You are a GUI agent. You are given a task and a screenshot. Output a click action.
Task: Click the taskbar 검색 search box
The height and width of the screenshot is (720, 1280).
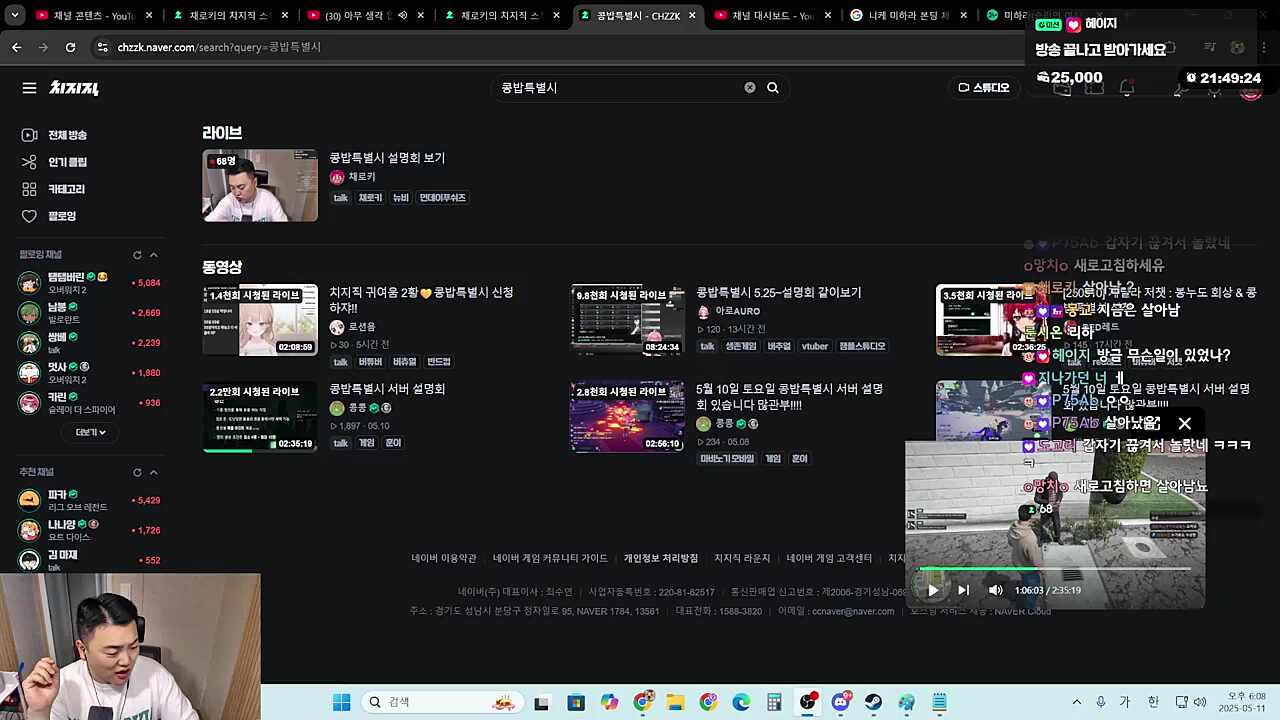click(442, 702)
